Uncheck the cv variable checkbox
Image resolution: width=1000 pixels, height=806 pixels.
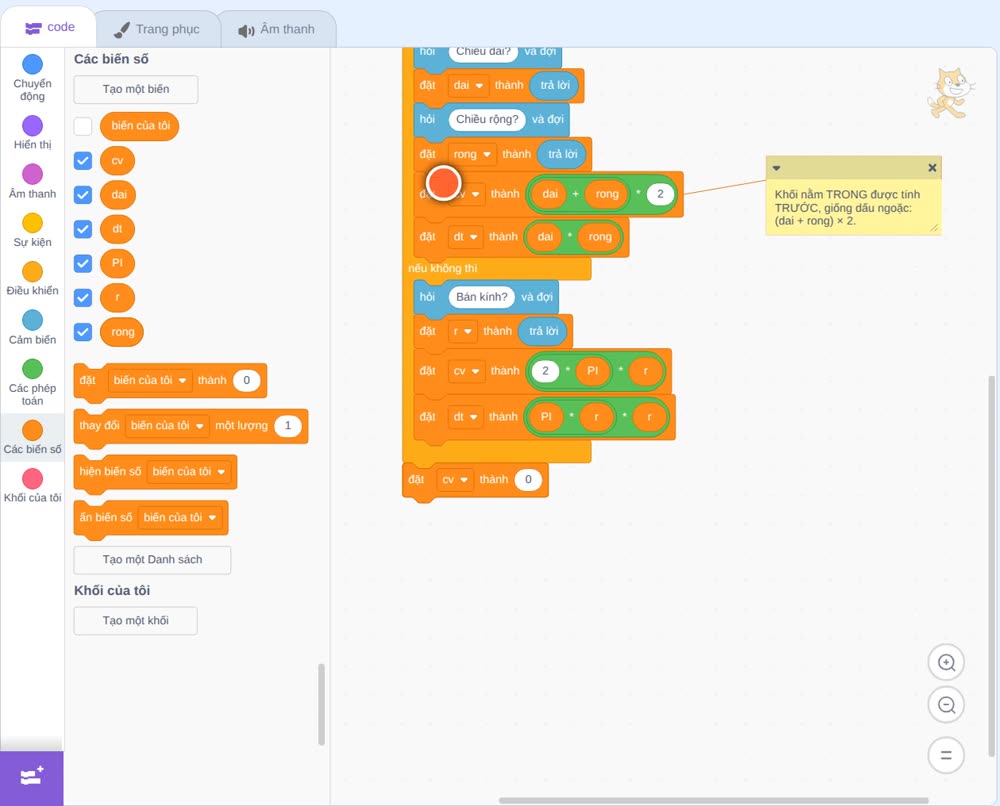point(83,160)
